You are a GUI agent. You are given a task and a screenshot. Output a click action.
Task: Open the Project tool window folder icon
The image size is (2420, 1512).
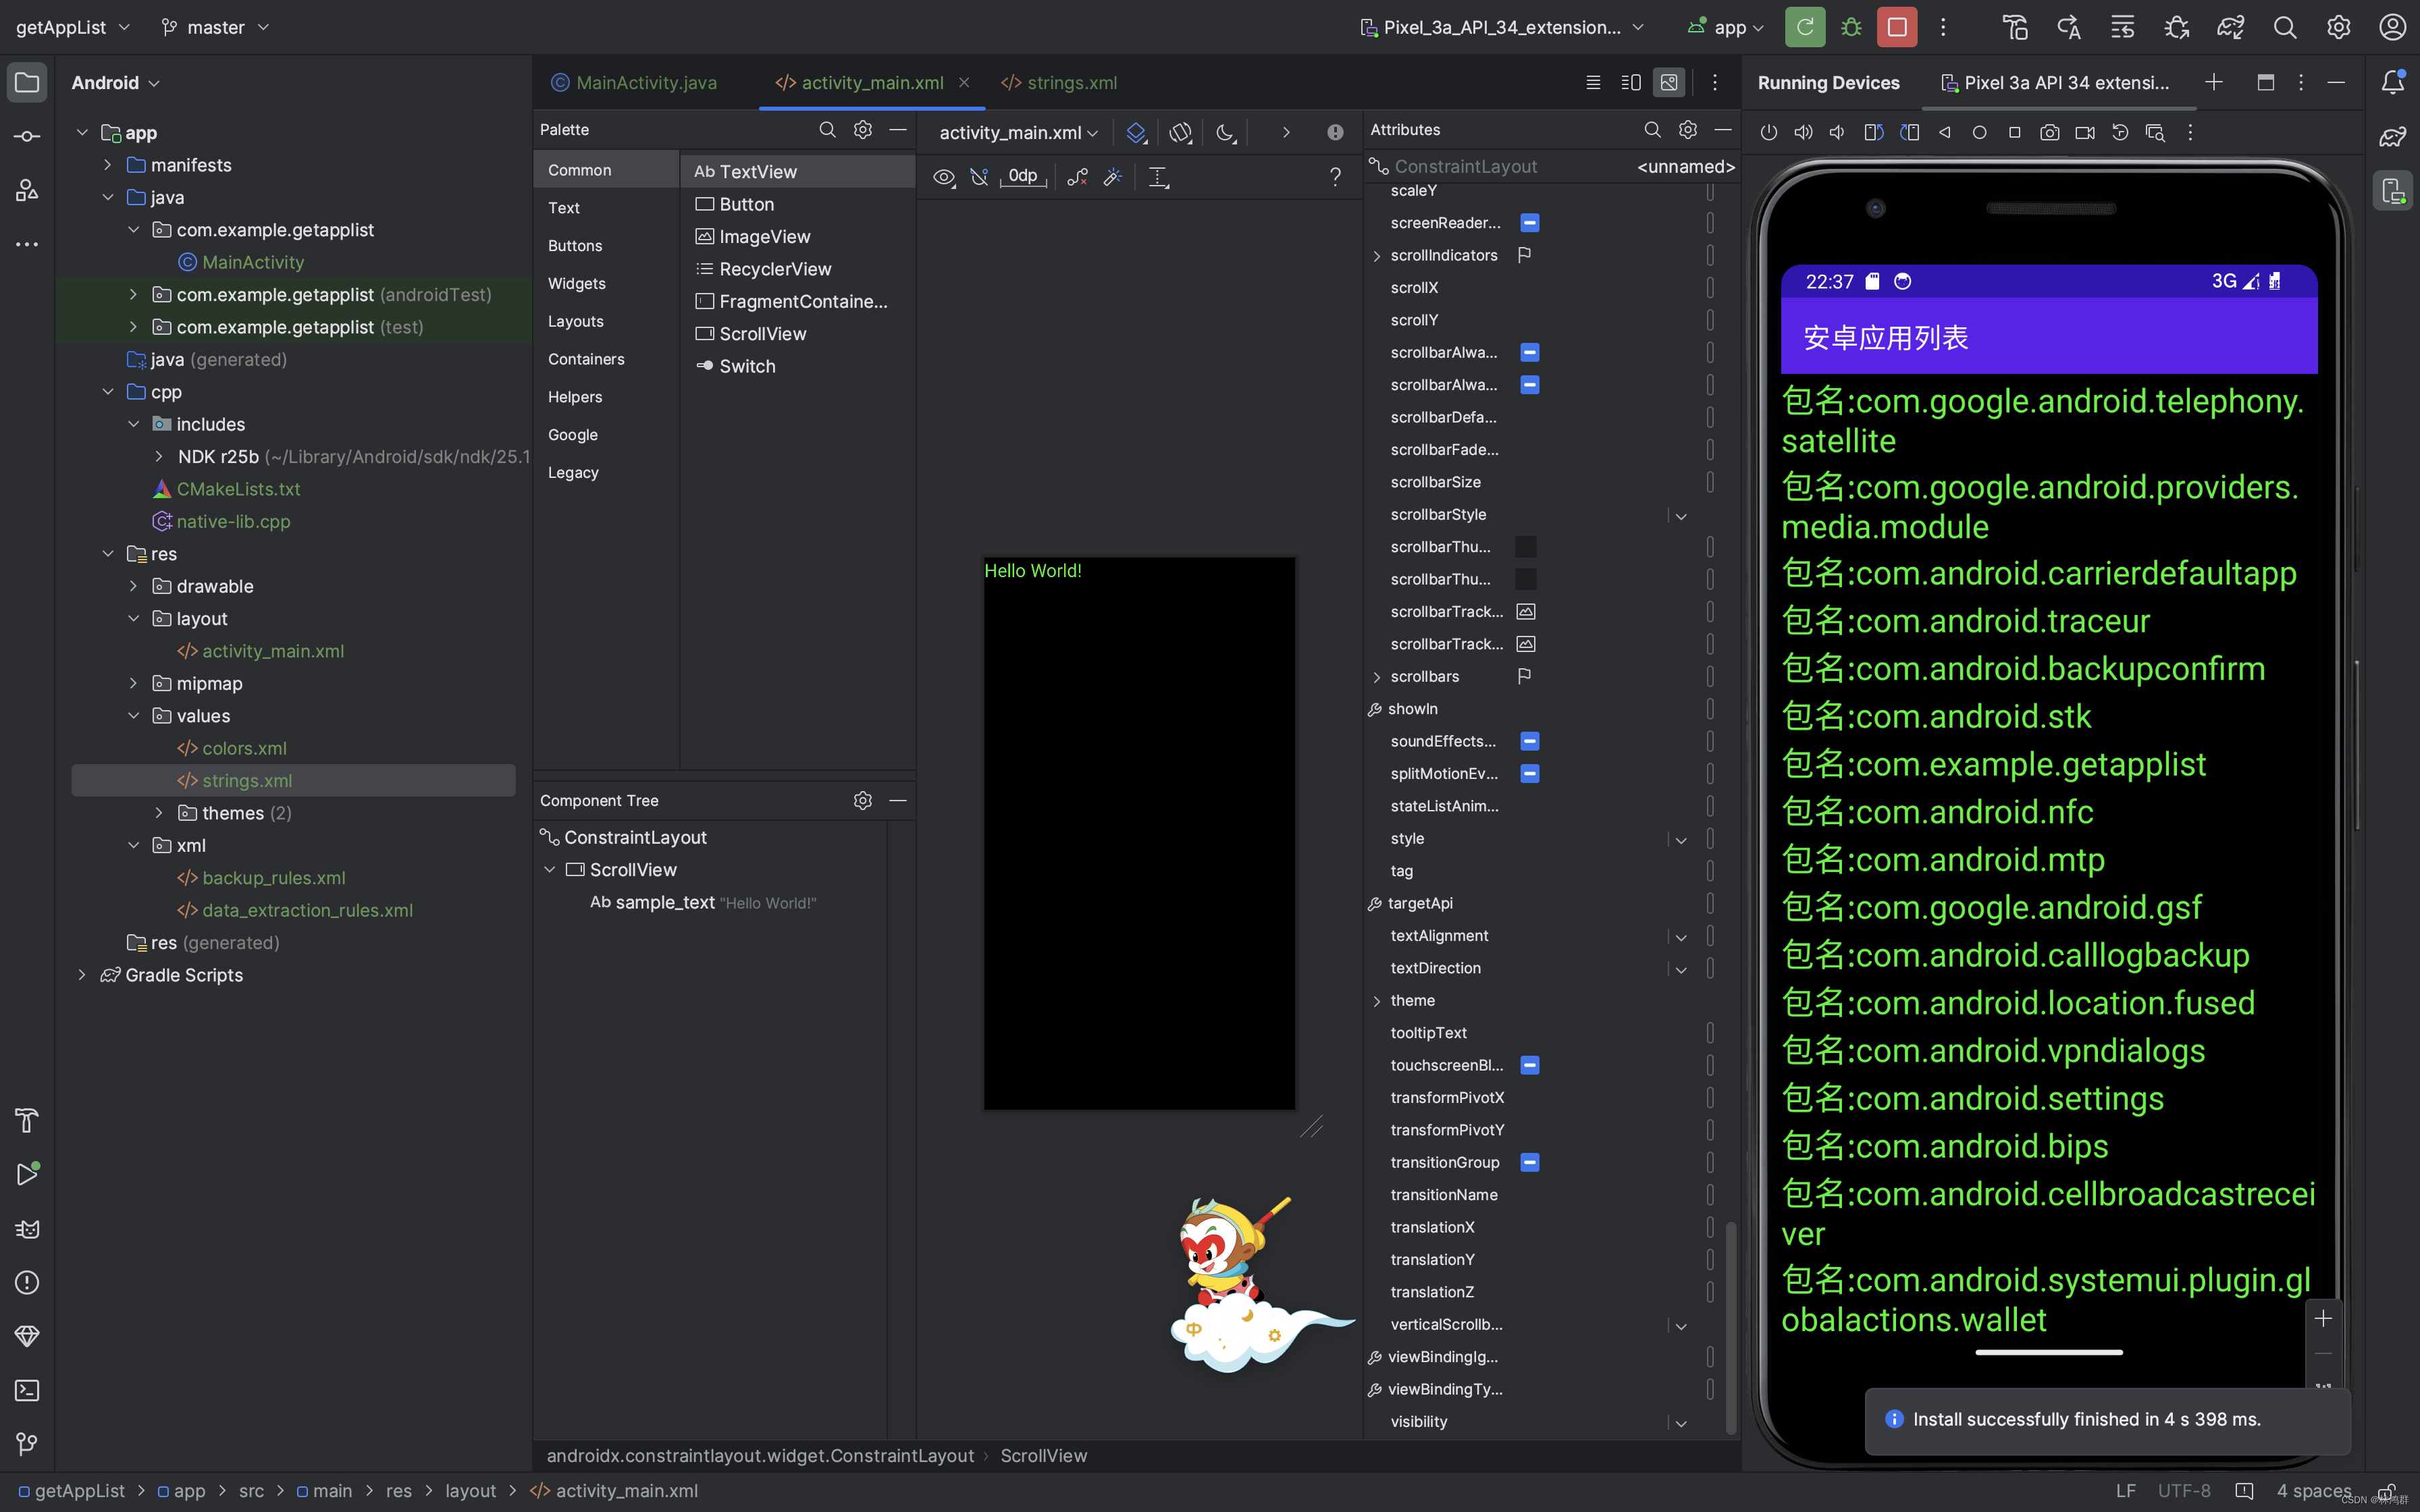27,82
